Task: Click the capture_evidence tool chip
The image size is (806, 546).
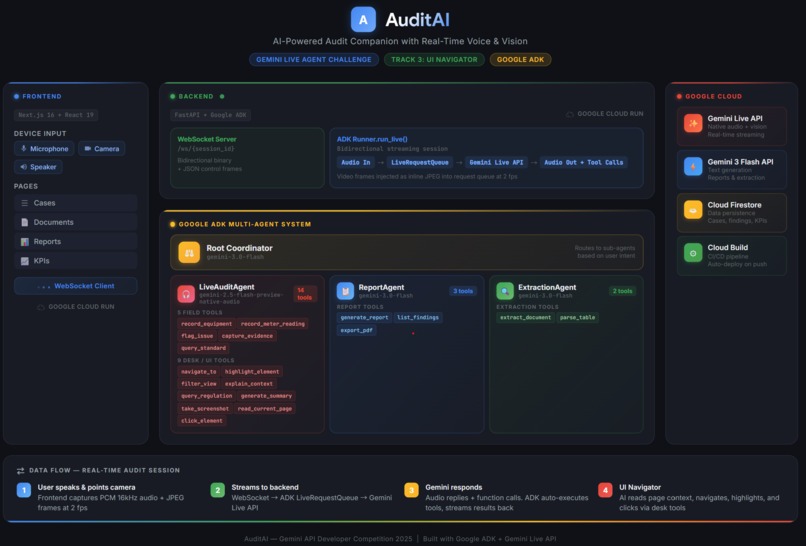Action: [247, 336]
